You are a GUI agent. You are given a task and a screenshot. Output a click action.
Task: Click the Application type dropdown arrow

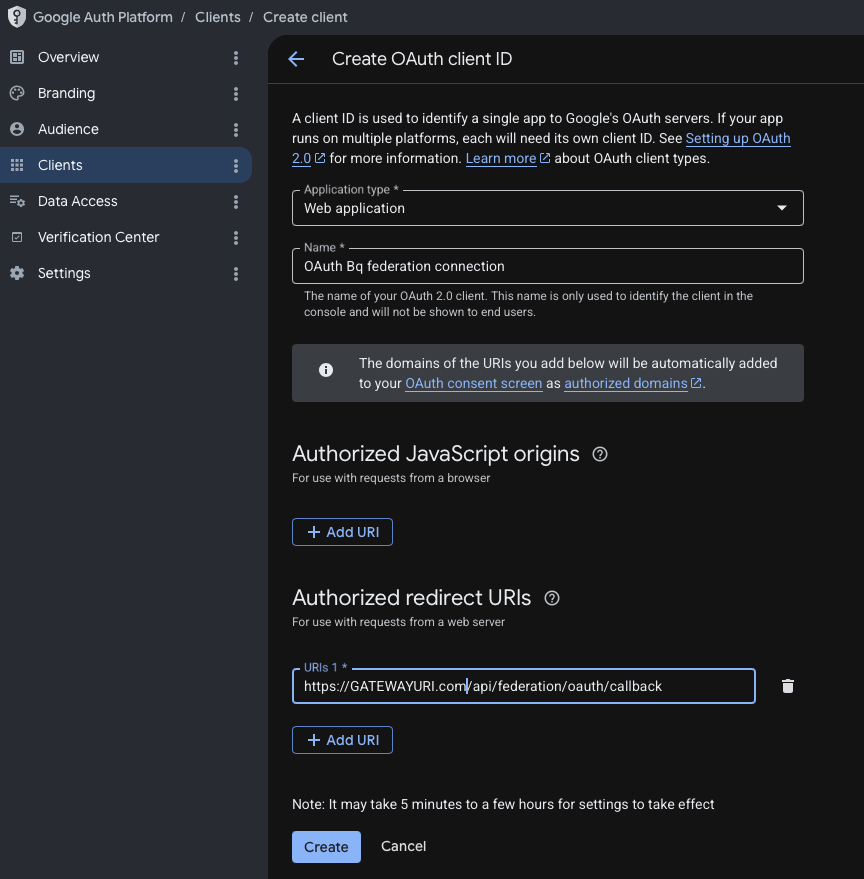point(782,208)
